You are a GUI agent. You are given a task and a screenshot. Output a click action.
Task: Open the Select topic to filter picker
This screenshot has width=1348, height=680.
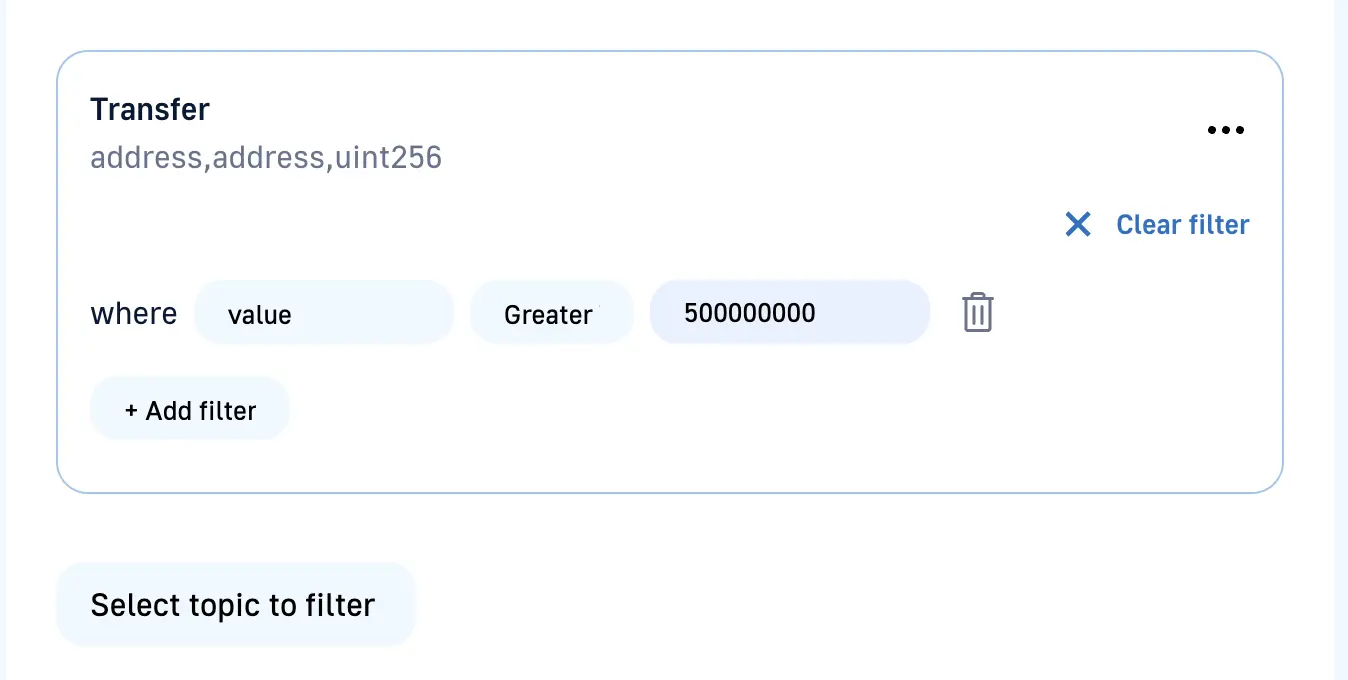click(235, 605)
